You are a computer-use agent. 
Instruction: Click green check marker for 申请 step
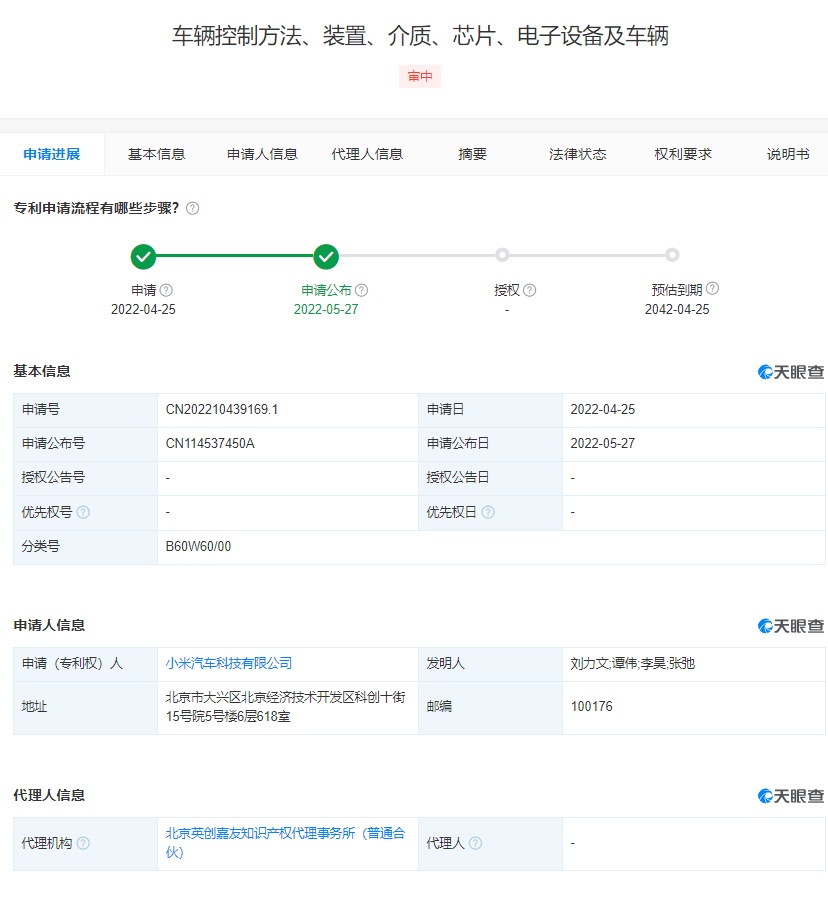143,256
